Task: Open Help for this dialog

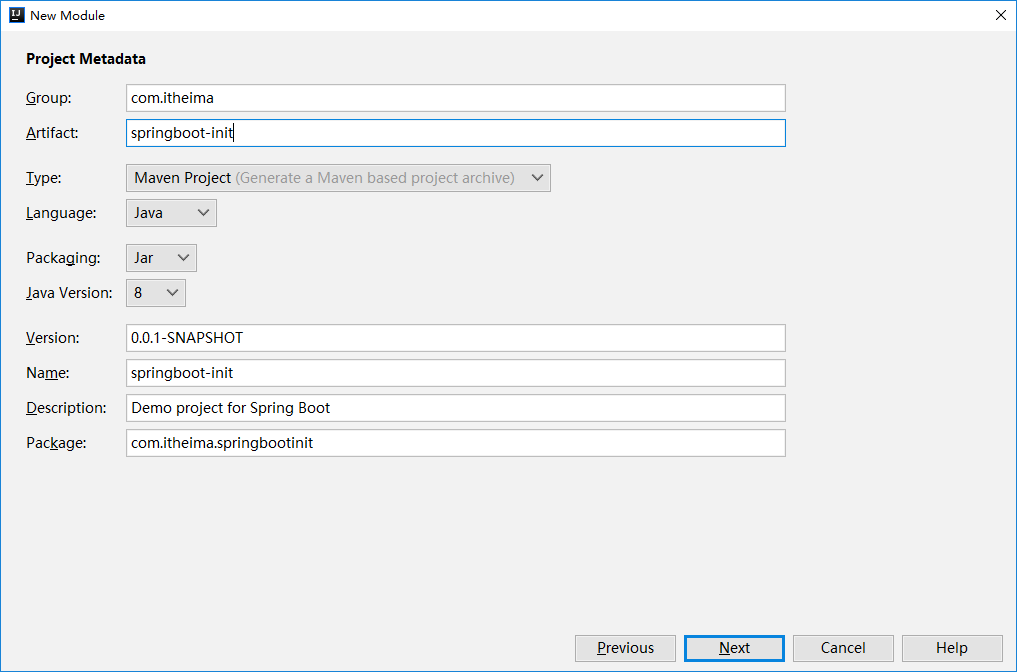Action: (x=951, y=648)
